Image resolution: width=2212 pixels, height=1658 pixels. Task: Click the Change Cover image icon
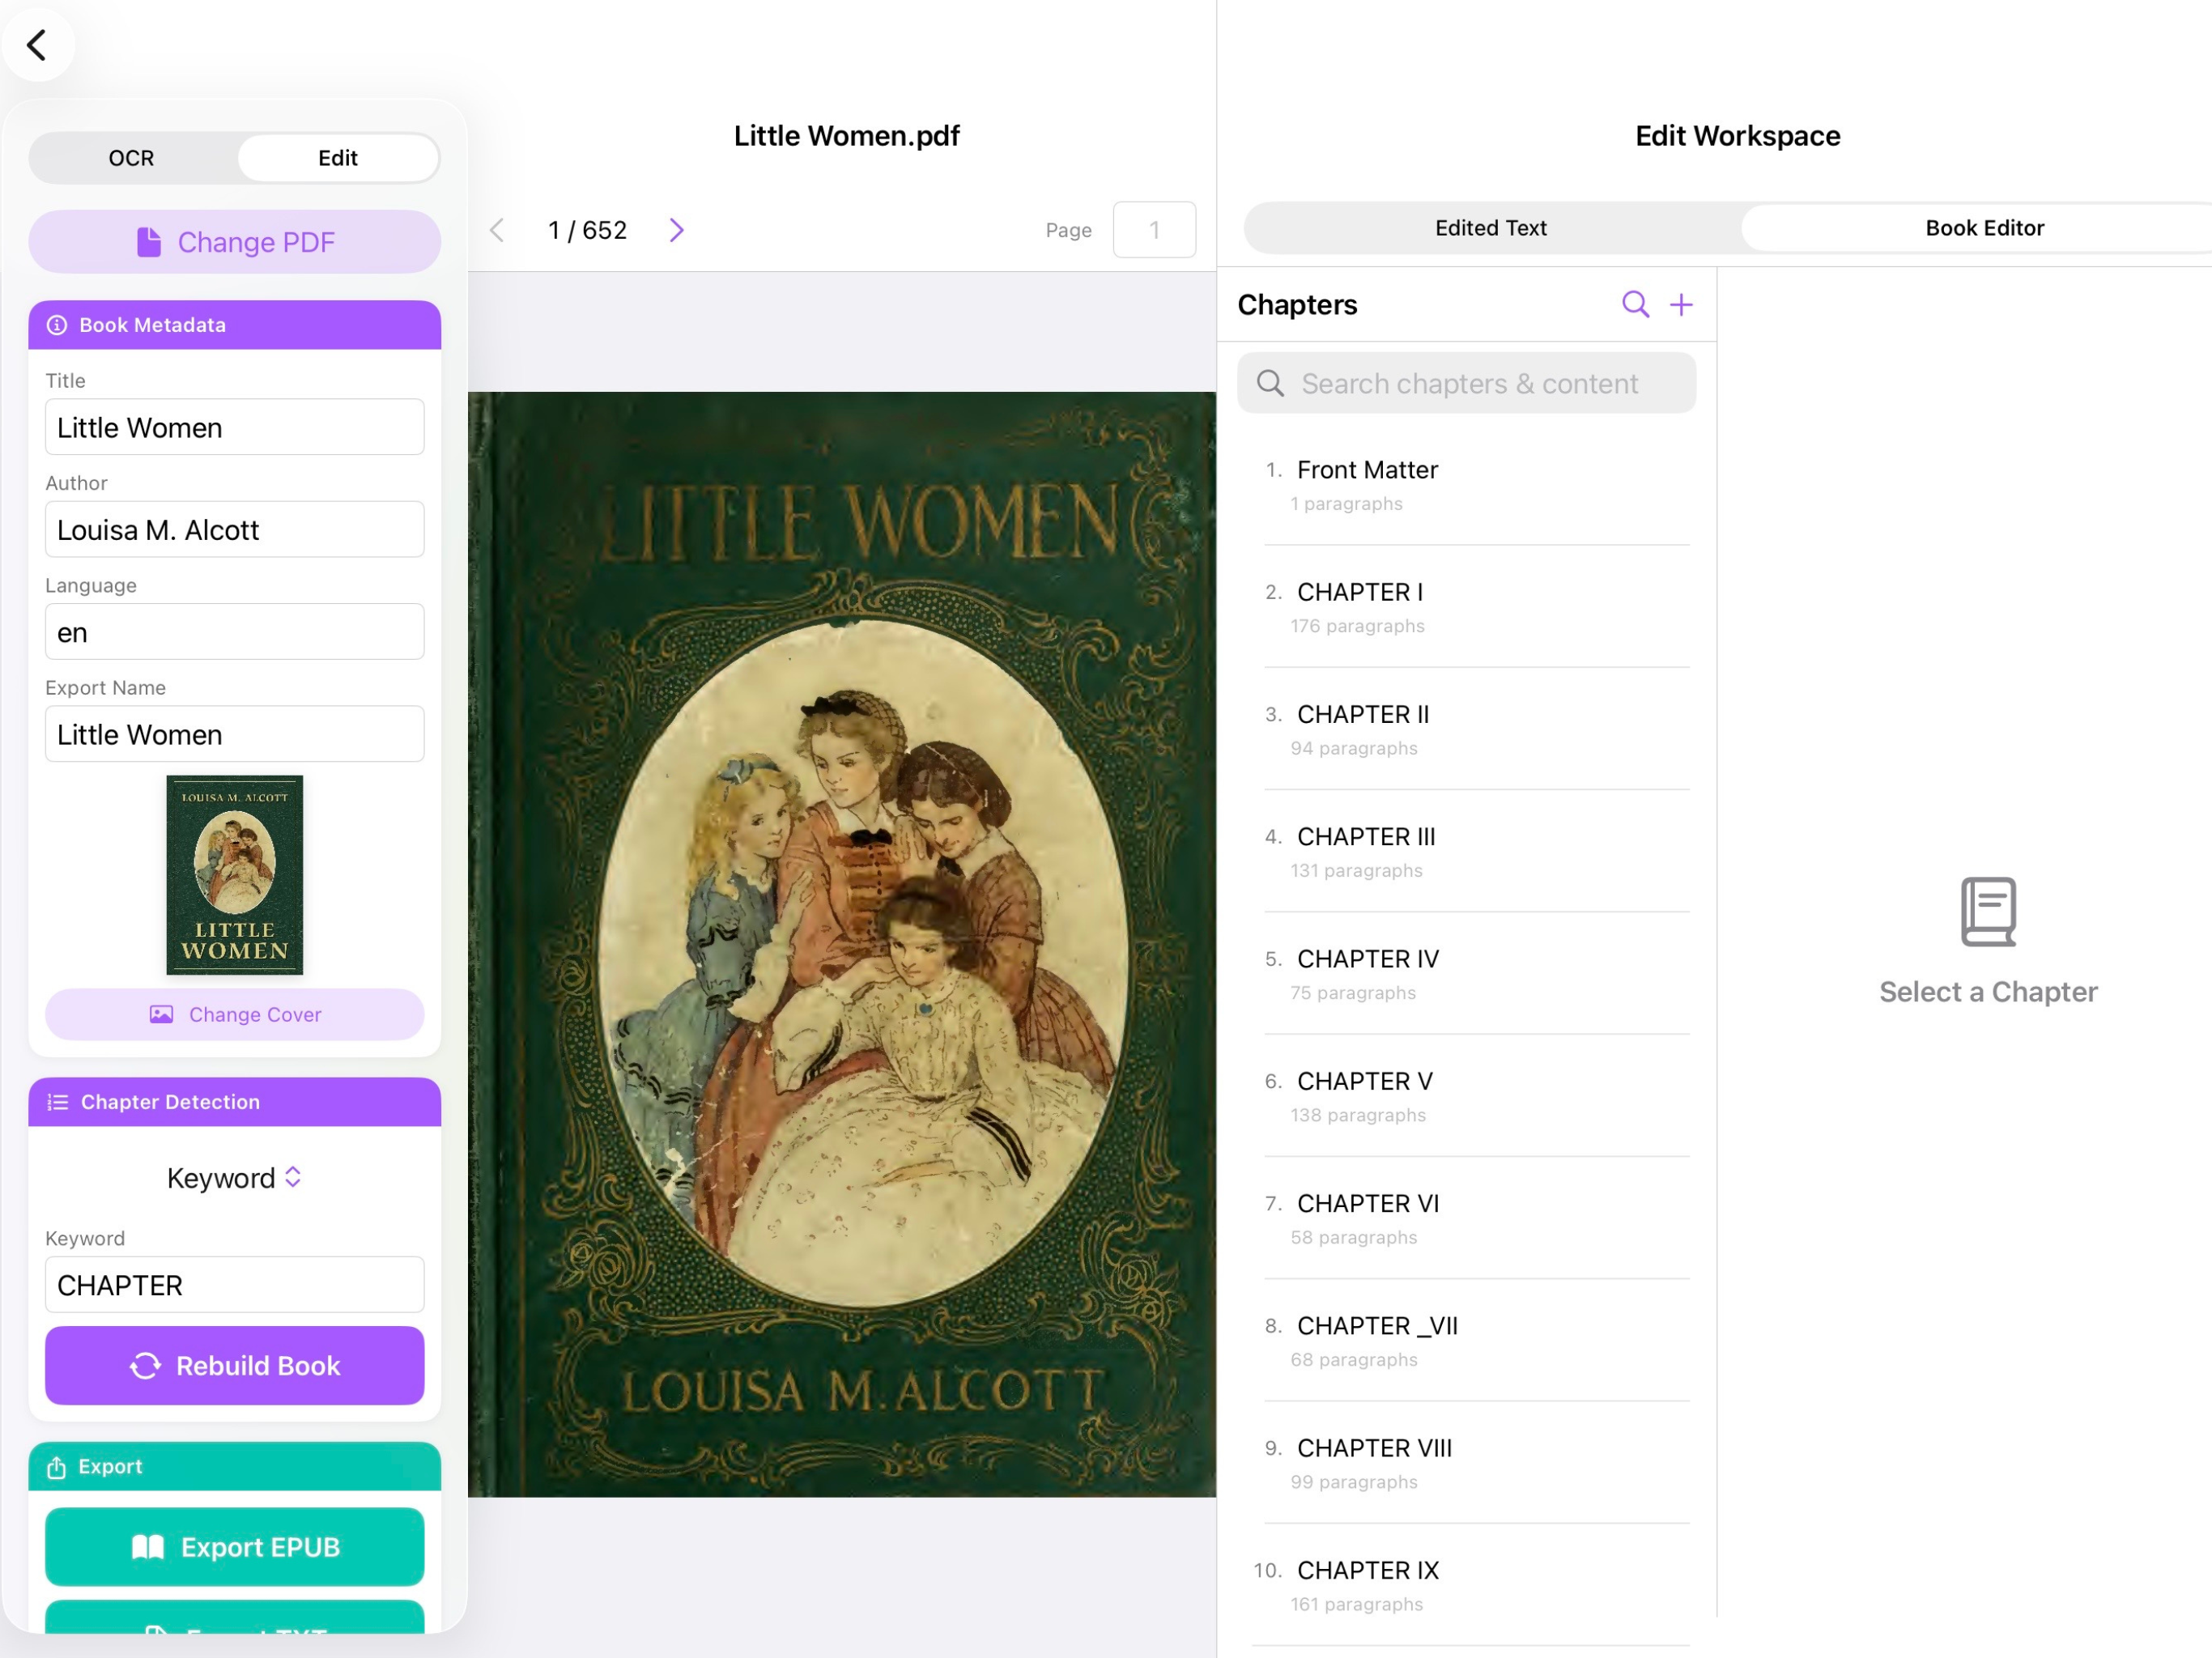[x=161, y=1015]
